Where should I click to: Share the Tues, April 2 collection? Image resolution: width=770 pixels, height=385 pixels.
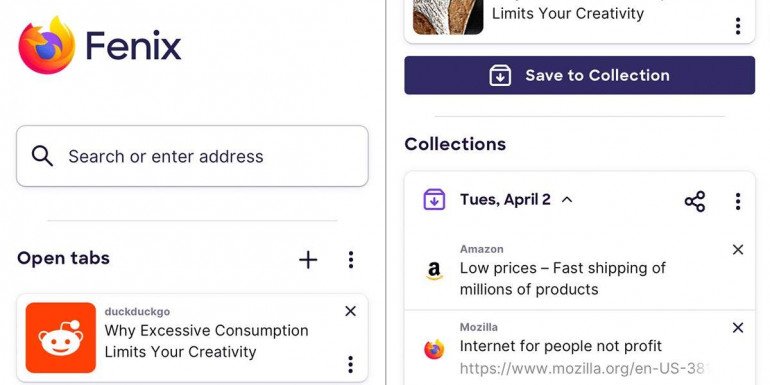[695, 201]
